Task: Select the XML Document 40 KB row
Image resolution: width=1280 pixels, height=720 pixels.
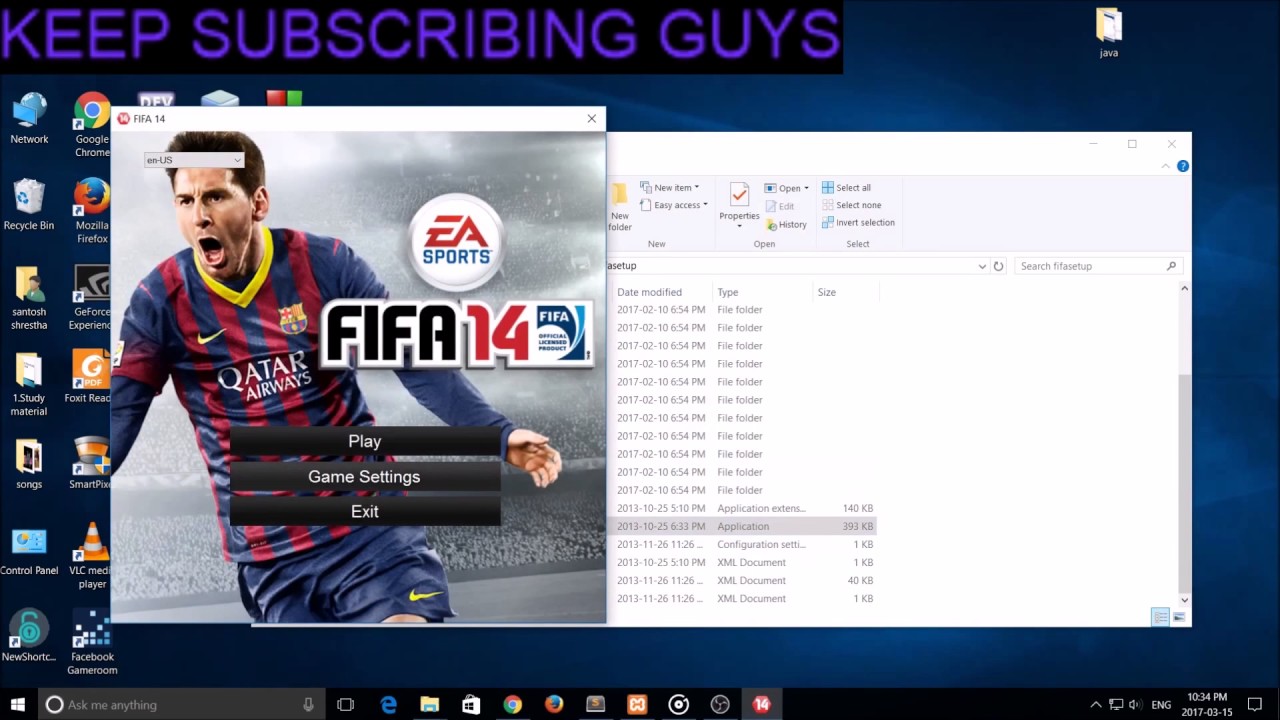Action: [x=742, y=580]
